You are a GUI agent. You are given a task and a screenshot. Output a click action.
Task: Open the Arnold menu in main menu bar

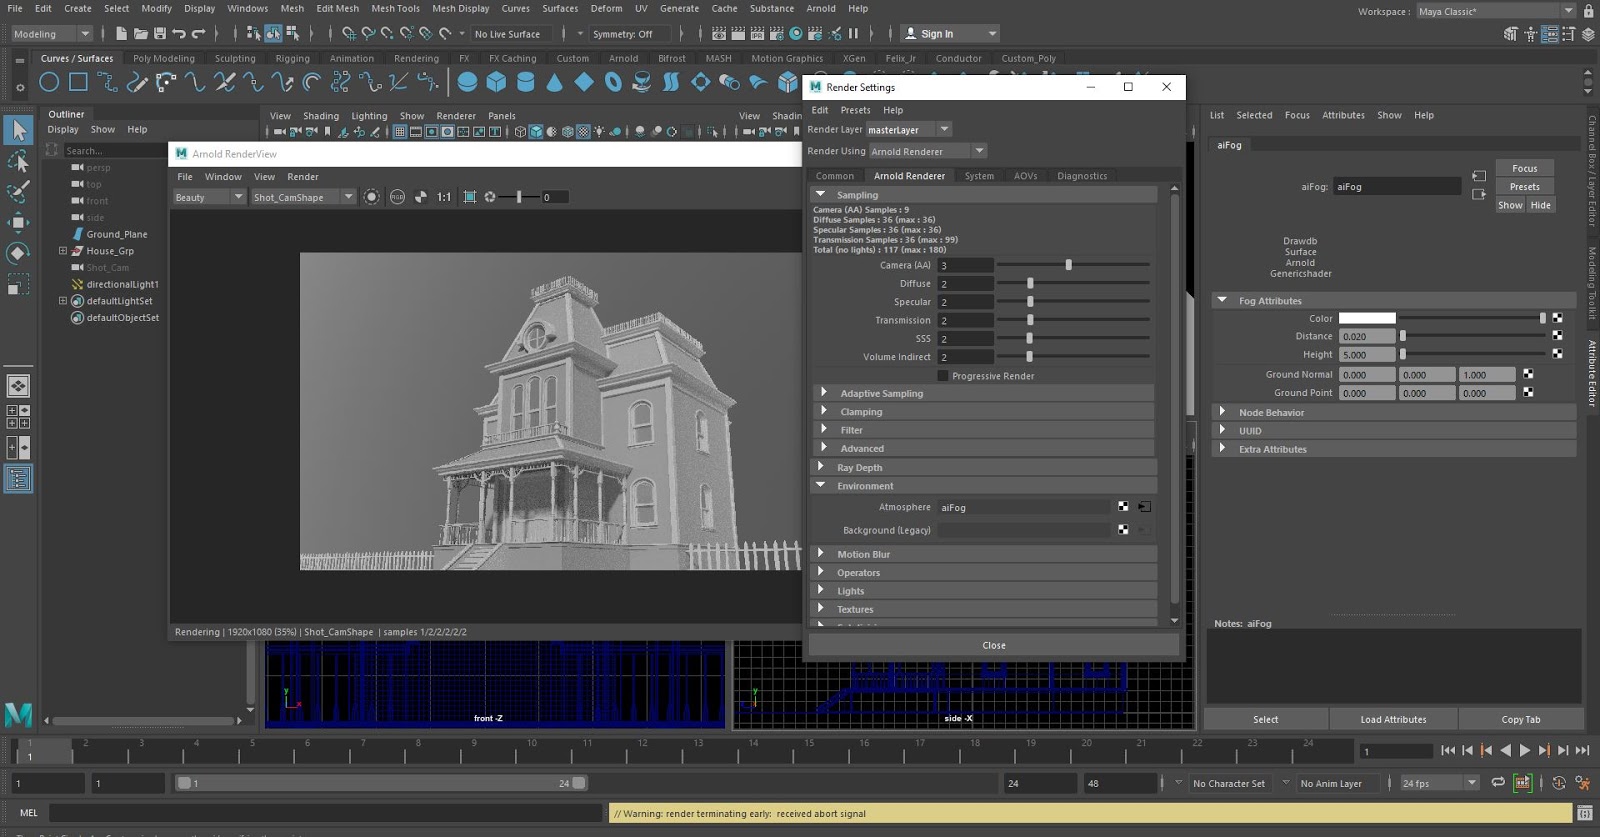click(x=821, y=8)
